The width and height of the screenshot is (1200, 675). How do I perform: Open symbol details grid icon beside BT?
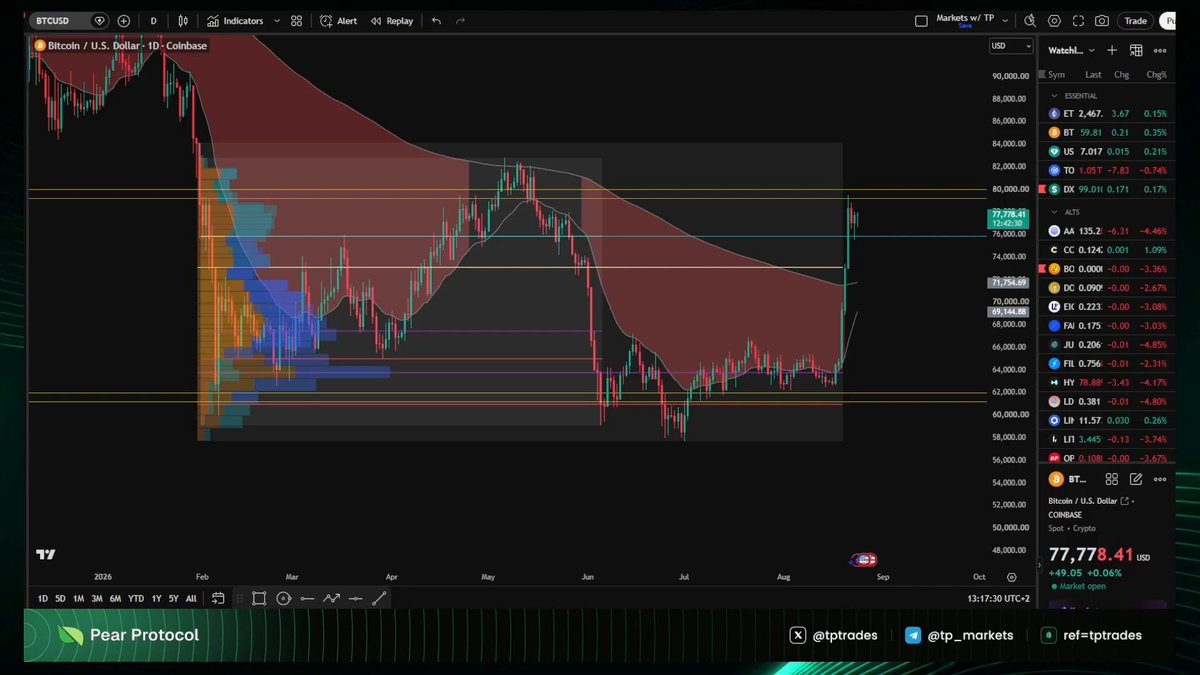(1112, 479)
